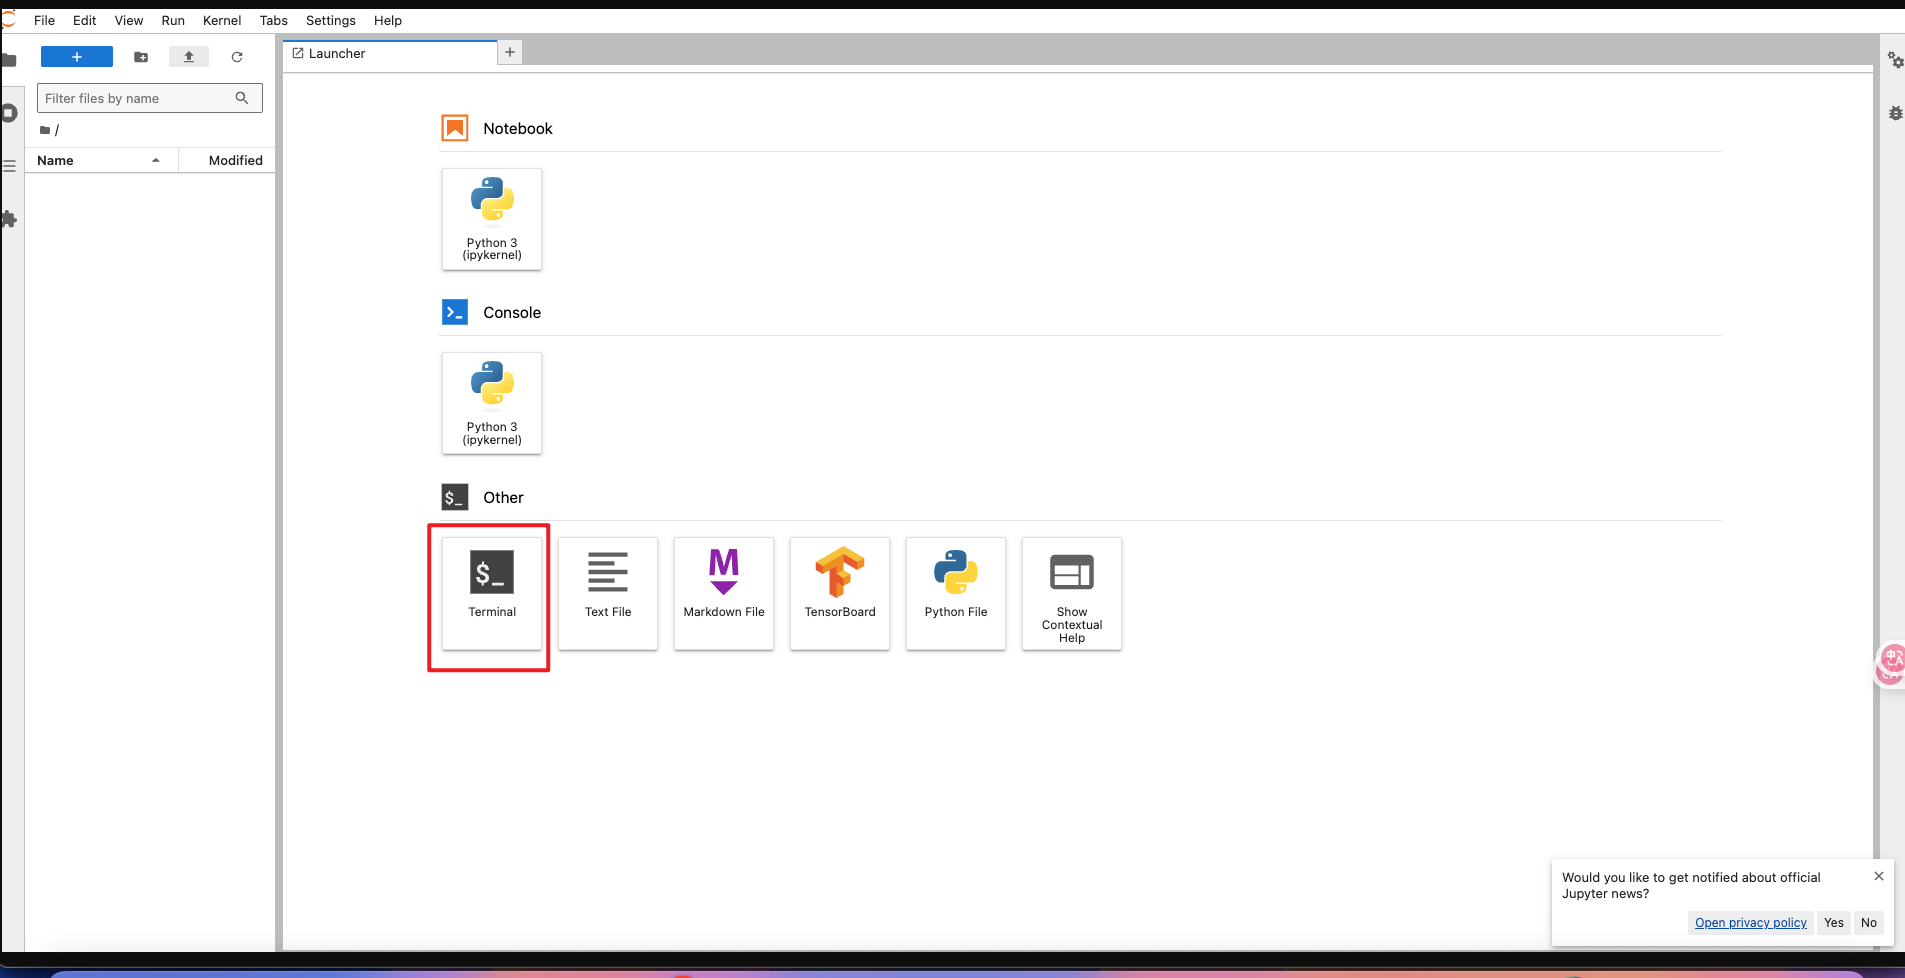Click the Console section icon
The width and height of the screenshot is (1905, 978).
click(455, 312)
